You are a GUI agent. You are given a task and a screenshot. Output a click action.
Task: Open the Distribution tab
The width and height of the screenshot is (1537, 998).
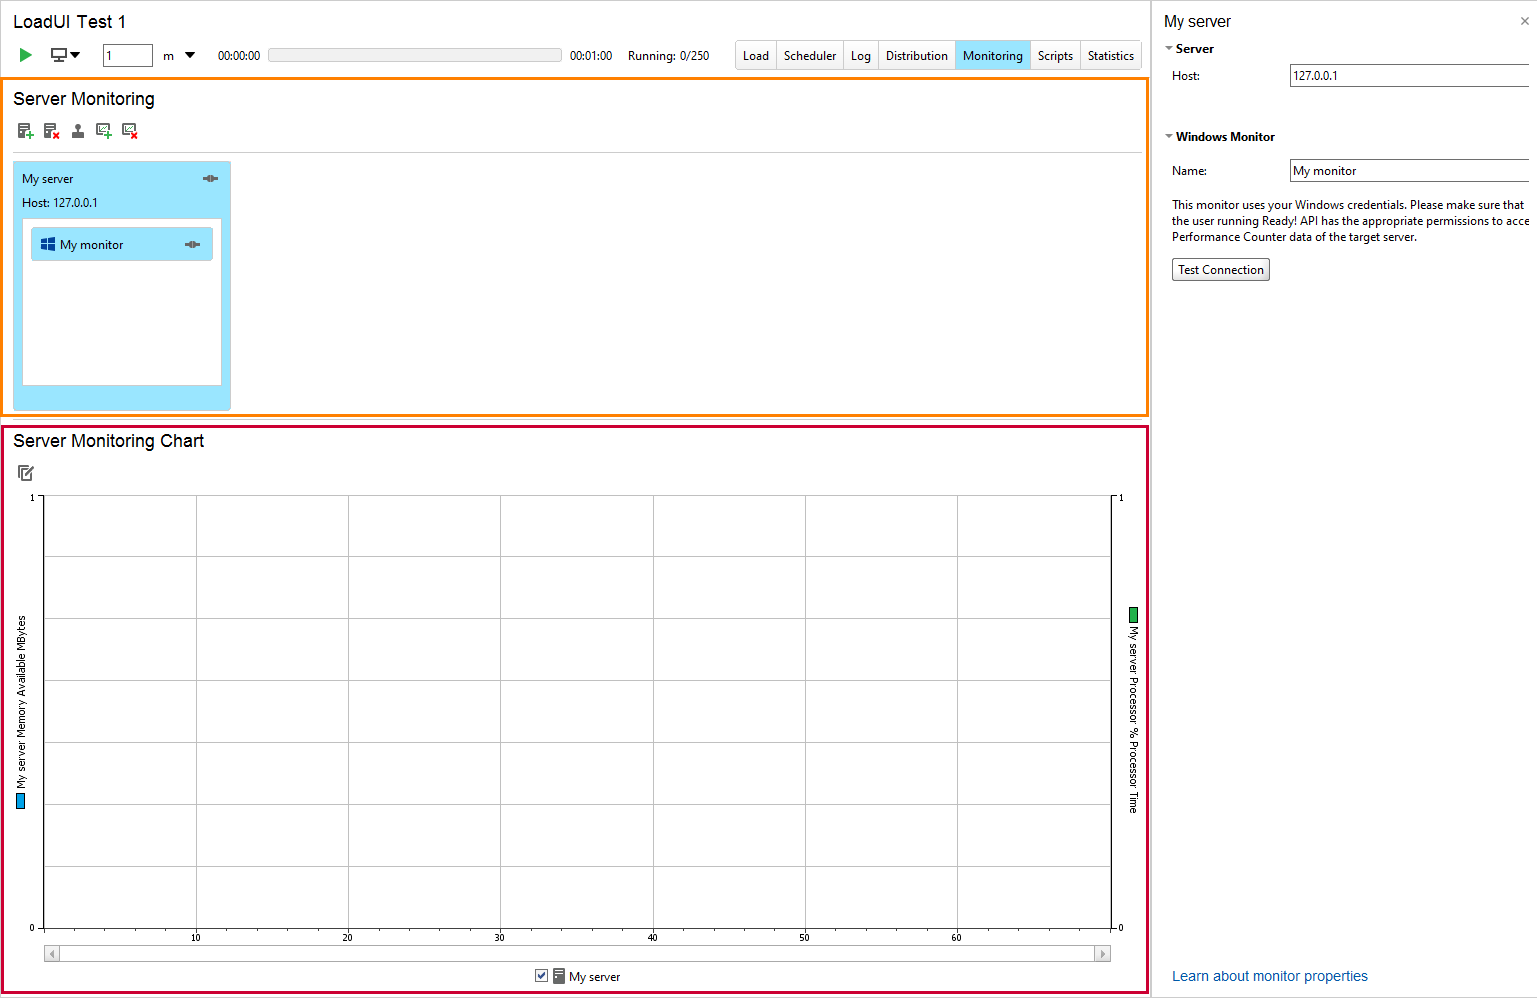[916, 55]
